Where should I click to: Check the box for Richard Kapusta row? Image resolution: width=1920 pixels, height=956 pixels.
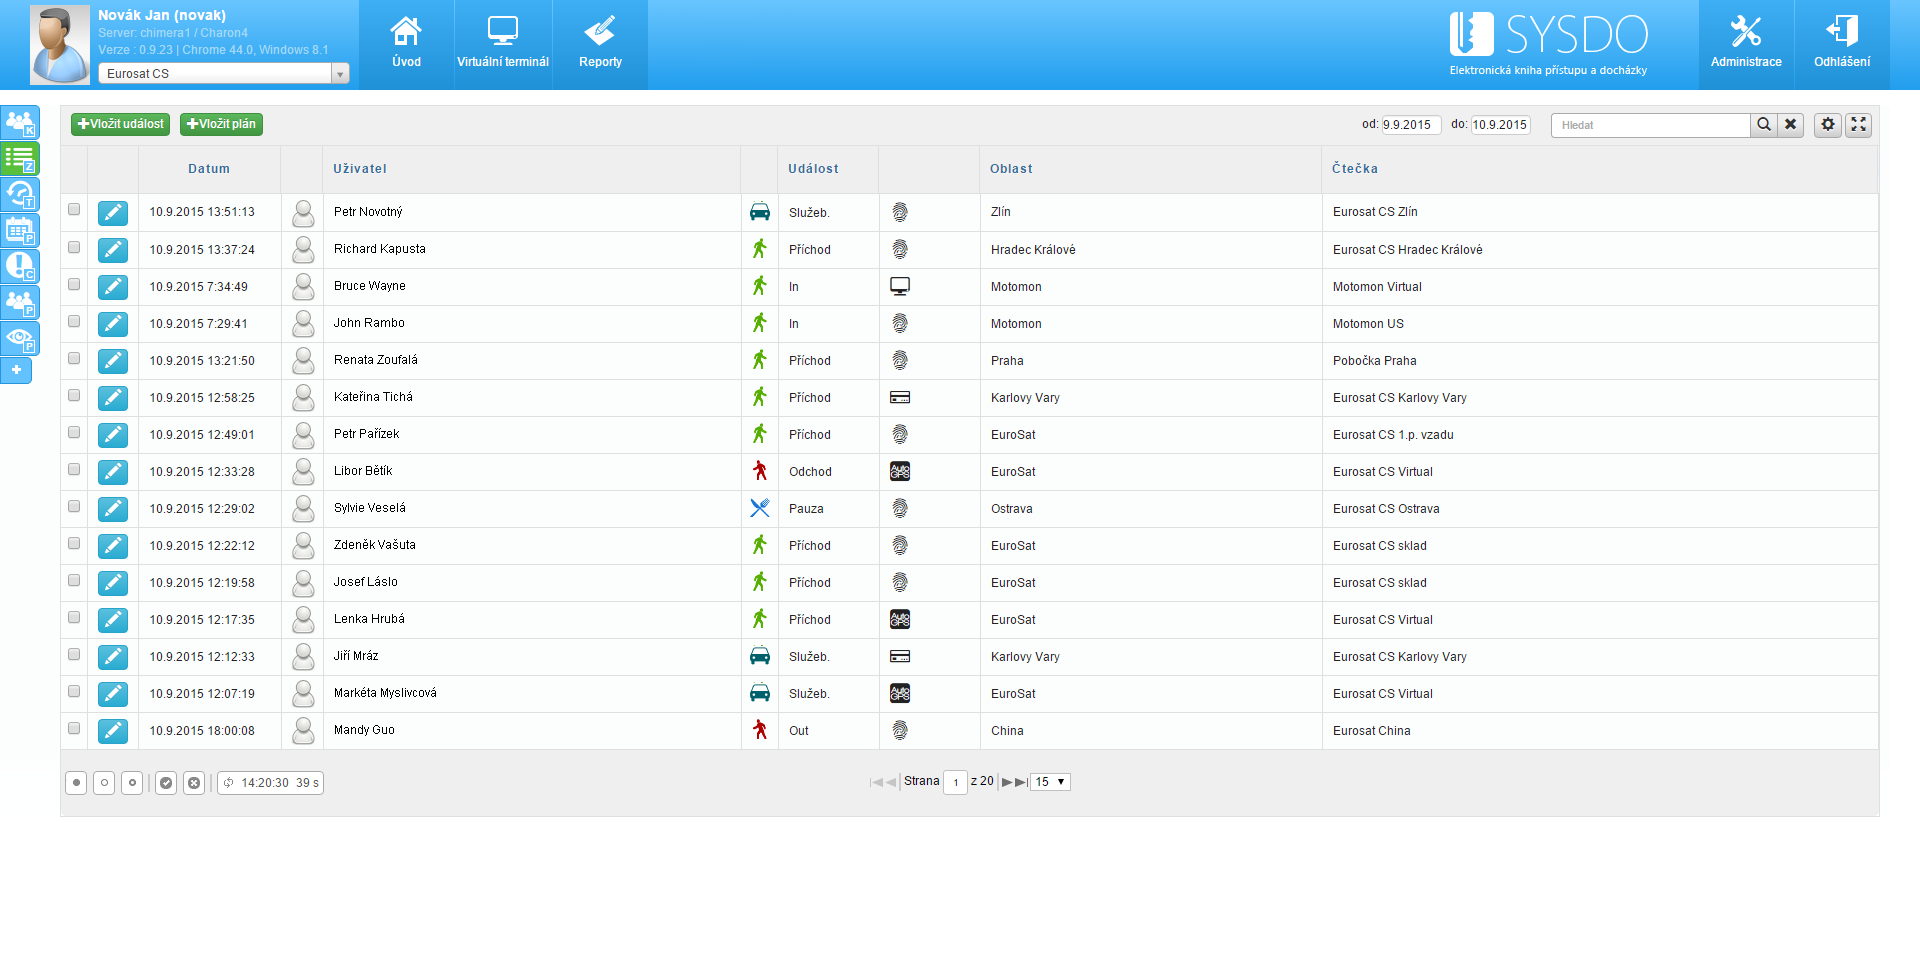pos(74,247)
